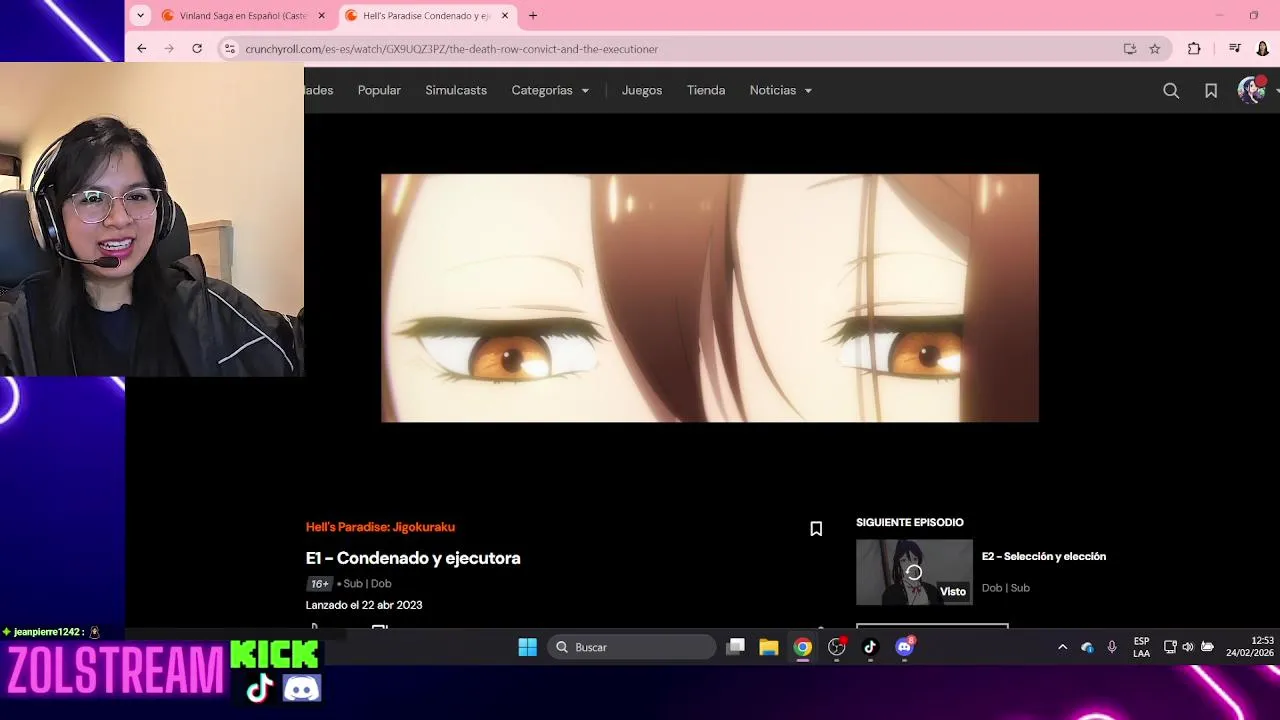1280x720 pixels.
Task: Close the Vinland Saga tab
Action: tap(322, 16)
